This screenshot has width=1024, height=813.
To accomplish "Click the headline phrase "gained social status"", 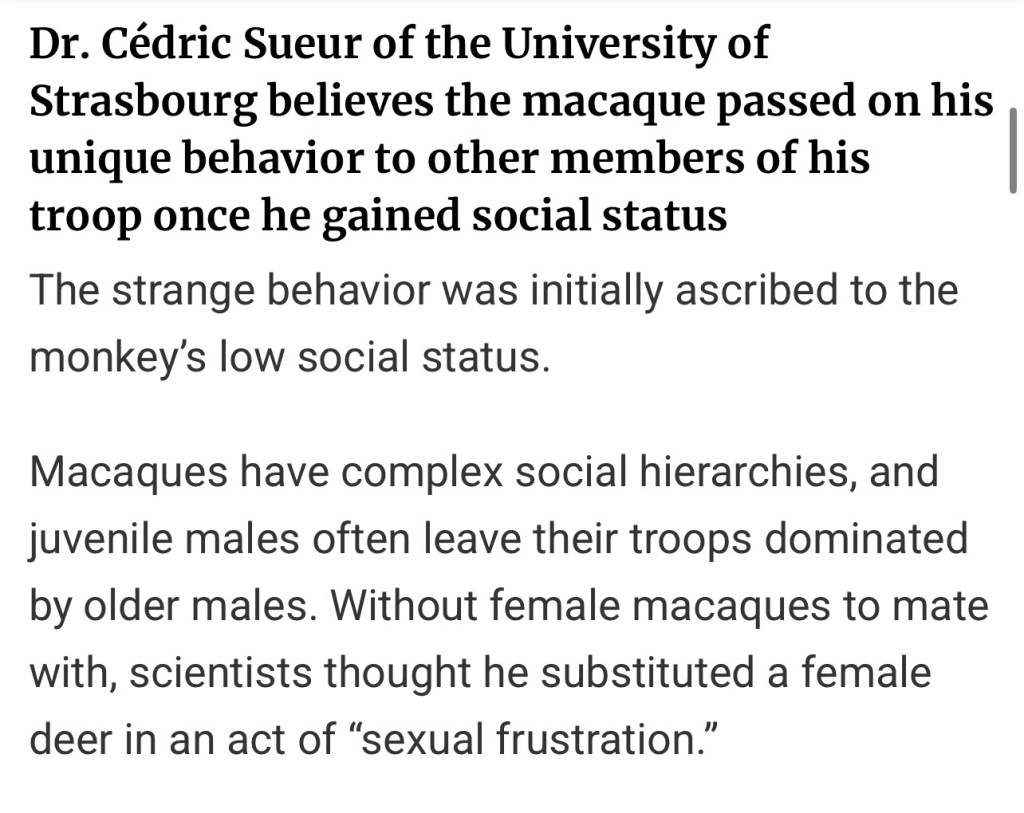I will 540,216.
